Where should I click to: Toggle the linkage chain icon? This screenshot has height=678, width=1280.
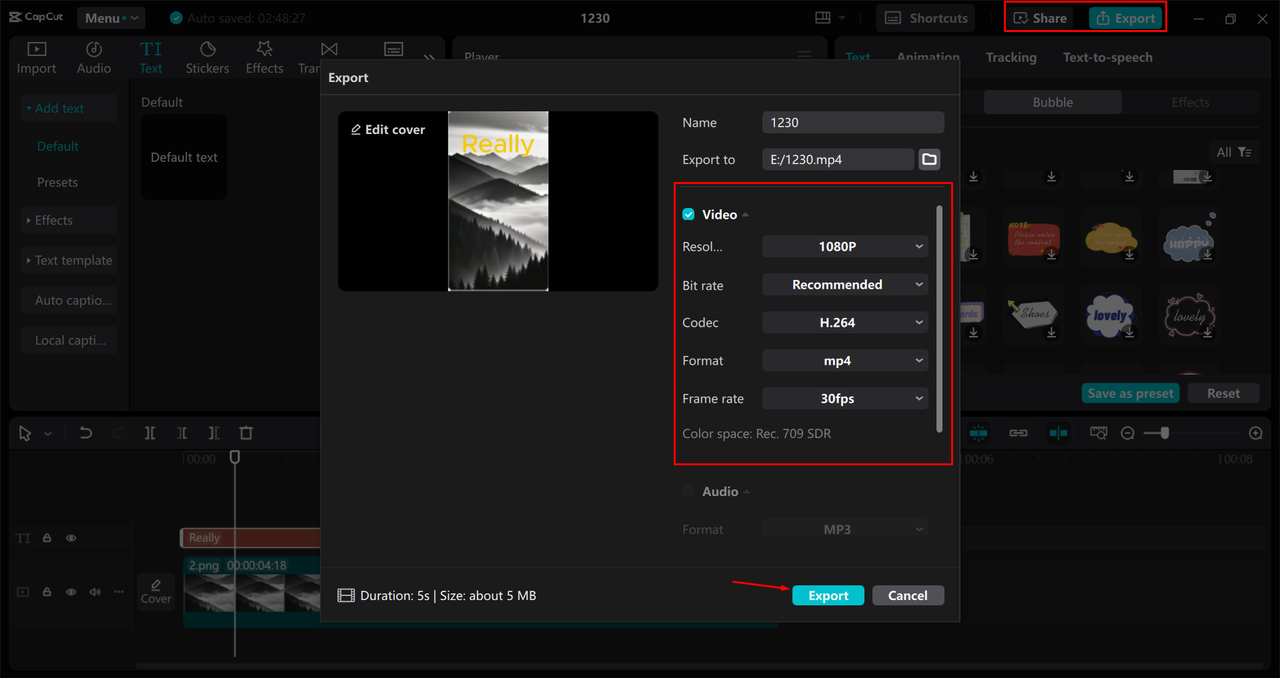[1018, 433]
